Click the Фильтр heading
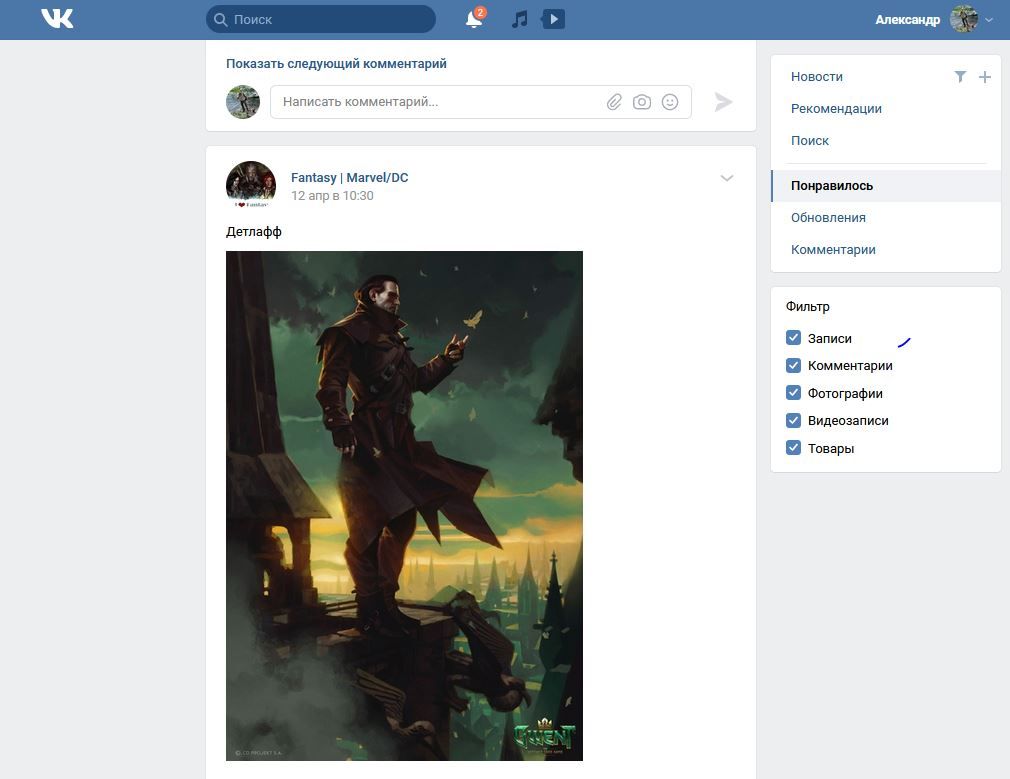 [x=807, y=307]
